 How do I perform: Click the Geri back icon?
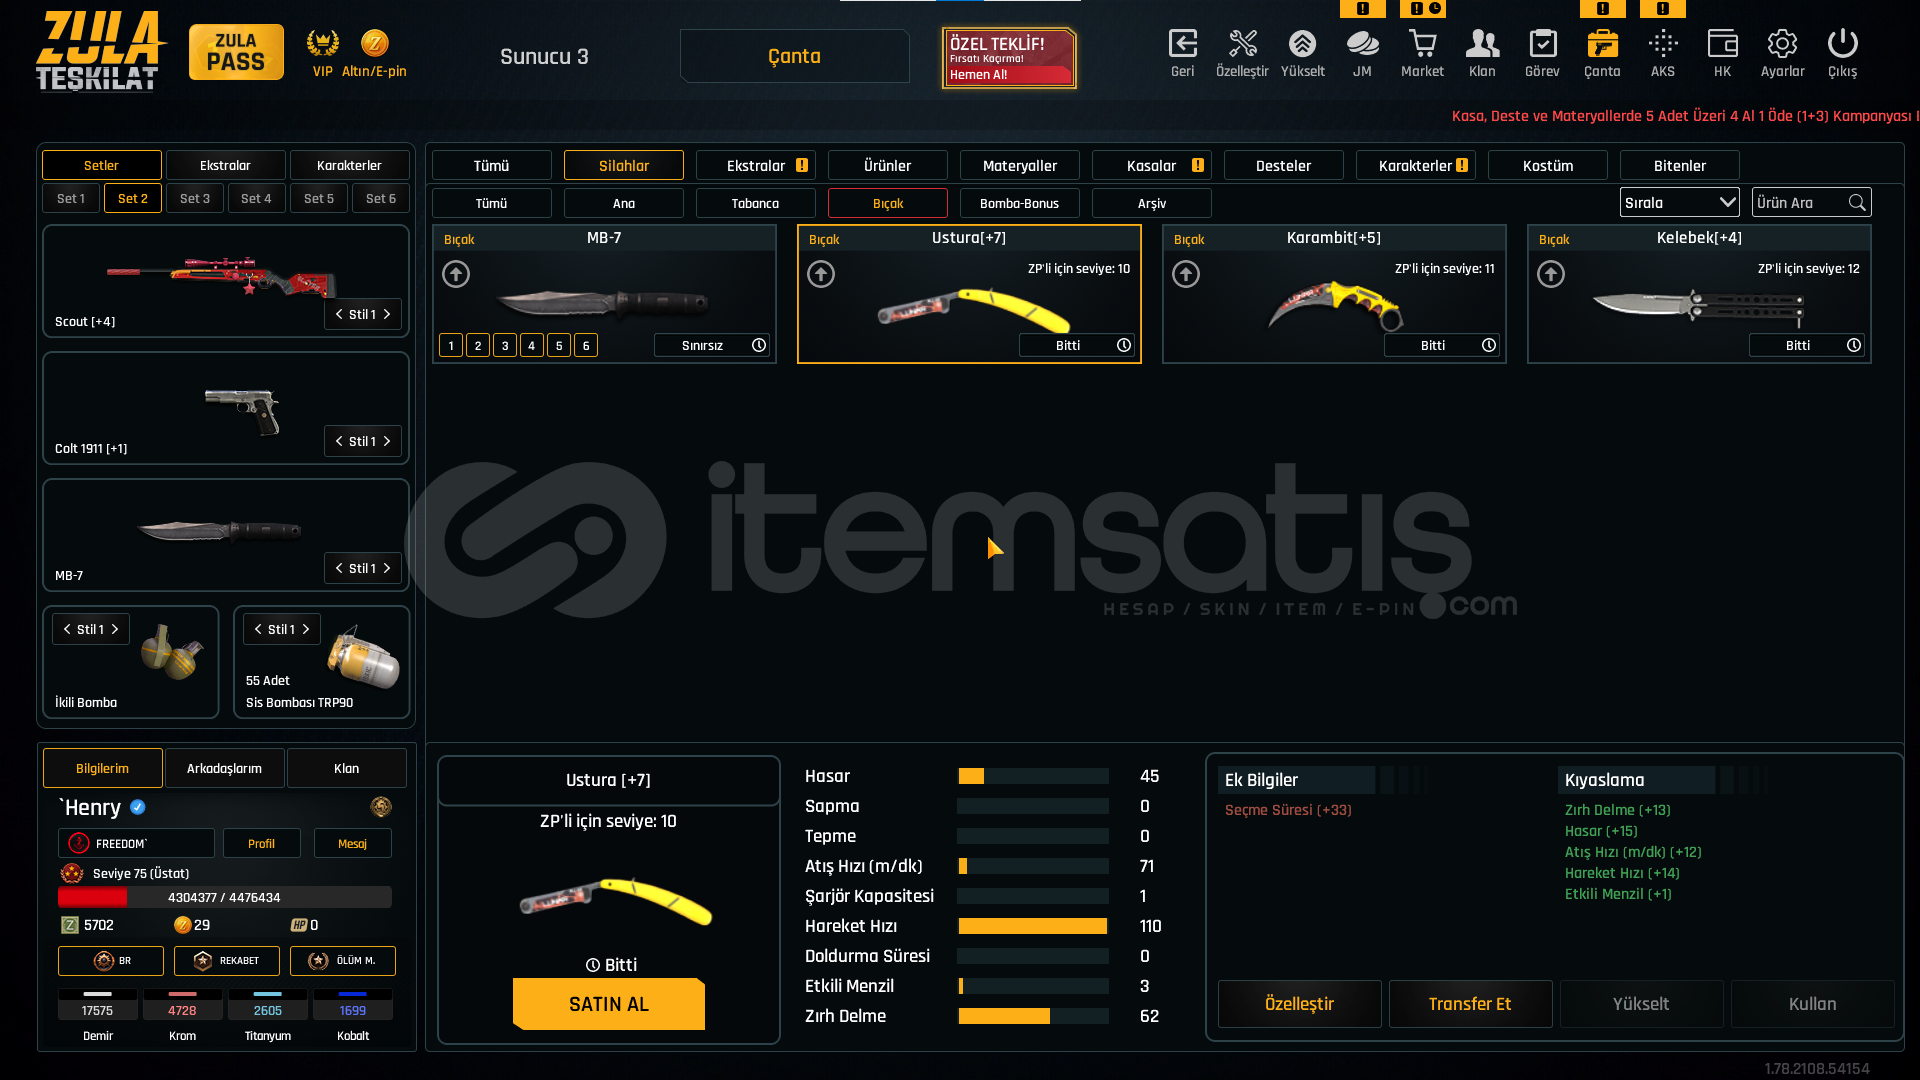(1182, 44)
